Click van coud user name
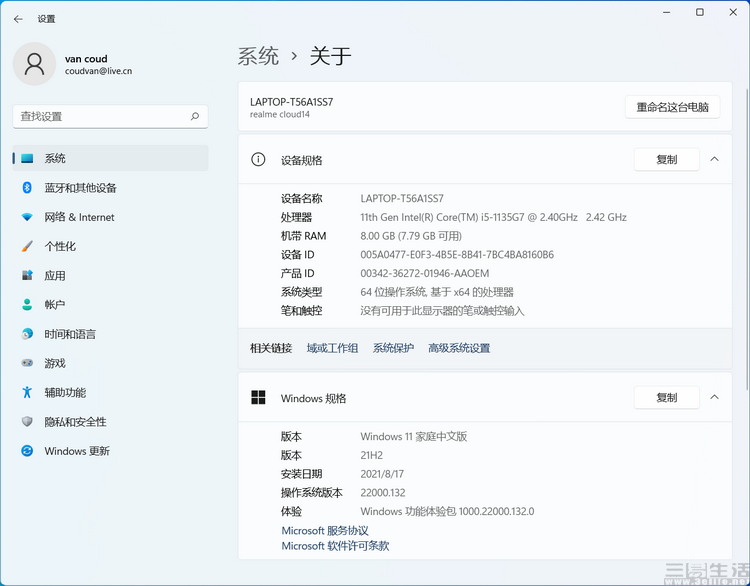Viewport: 750px width, 586px height. point(86,59)
